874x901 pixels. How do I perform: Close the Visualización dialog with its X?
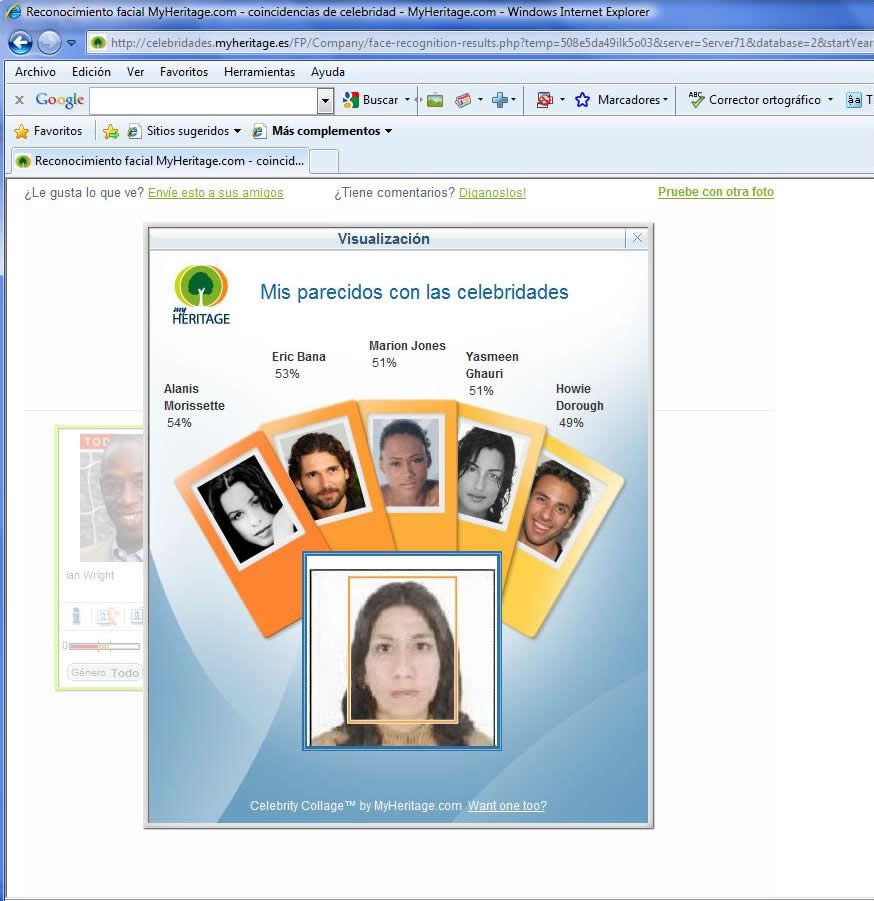click(637, 238)
